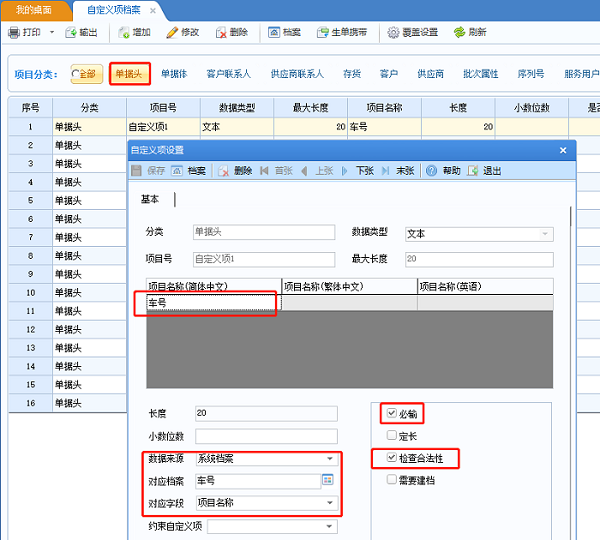Screen dimensions: 600x540
Task: Switch to the 我的桌面 tab
Action: (x=34, y=10)
